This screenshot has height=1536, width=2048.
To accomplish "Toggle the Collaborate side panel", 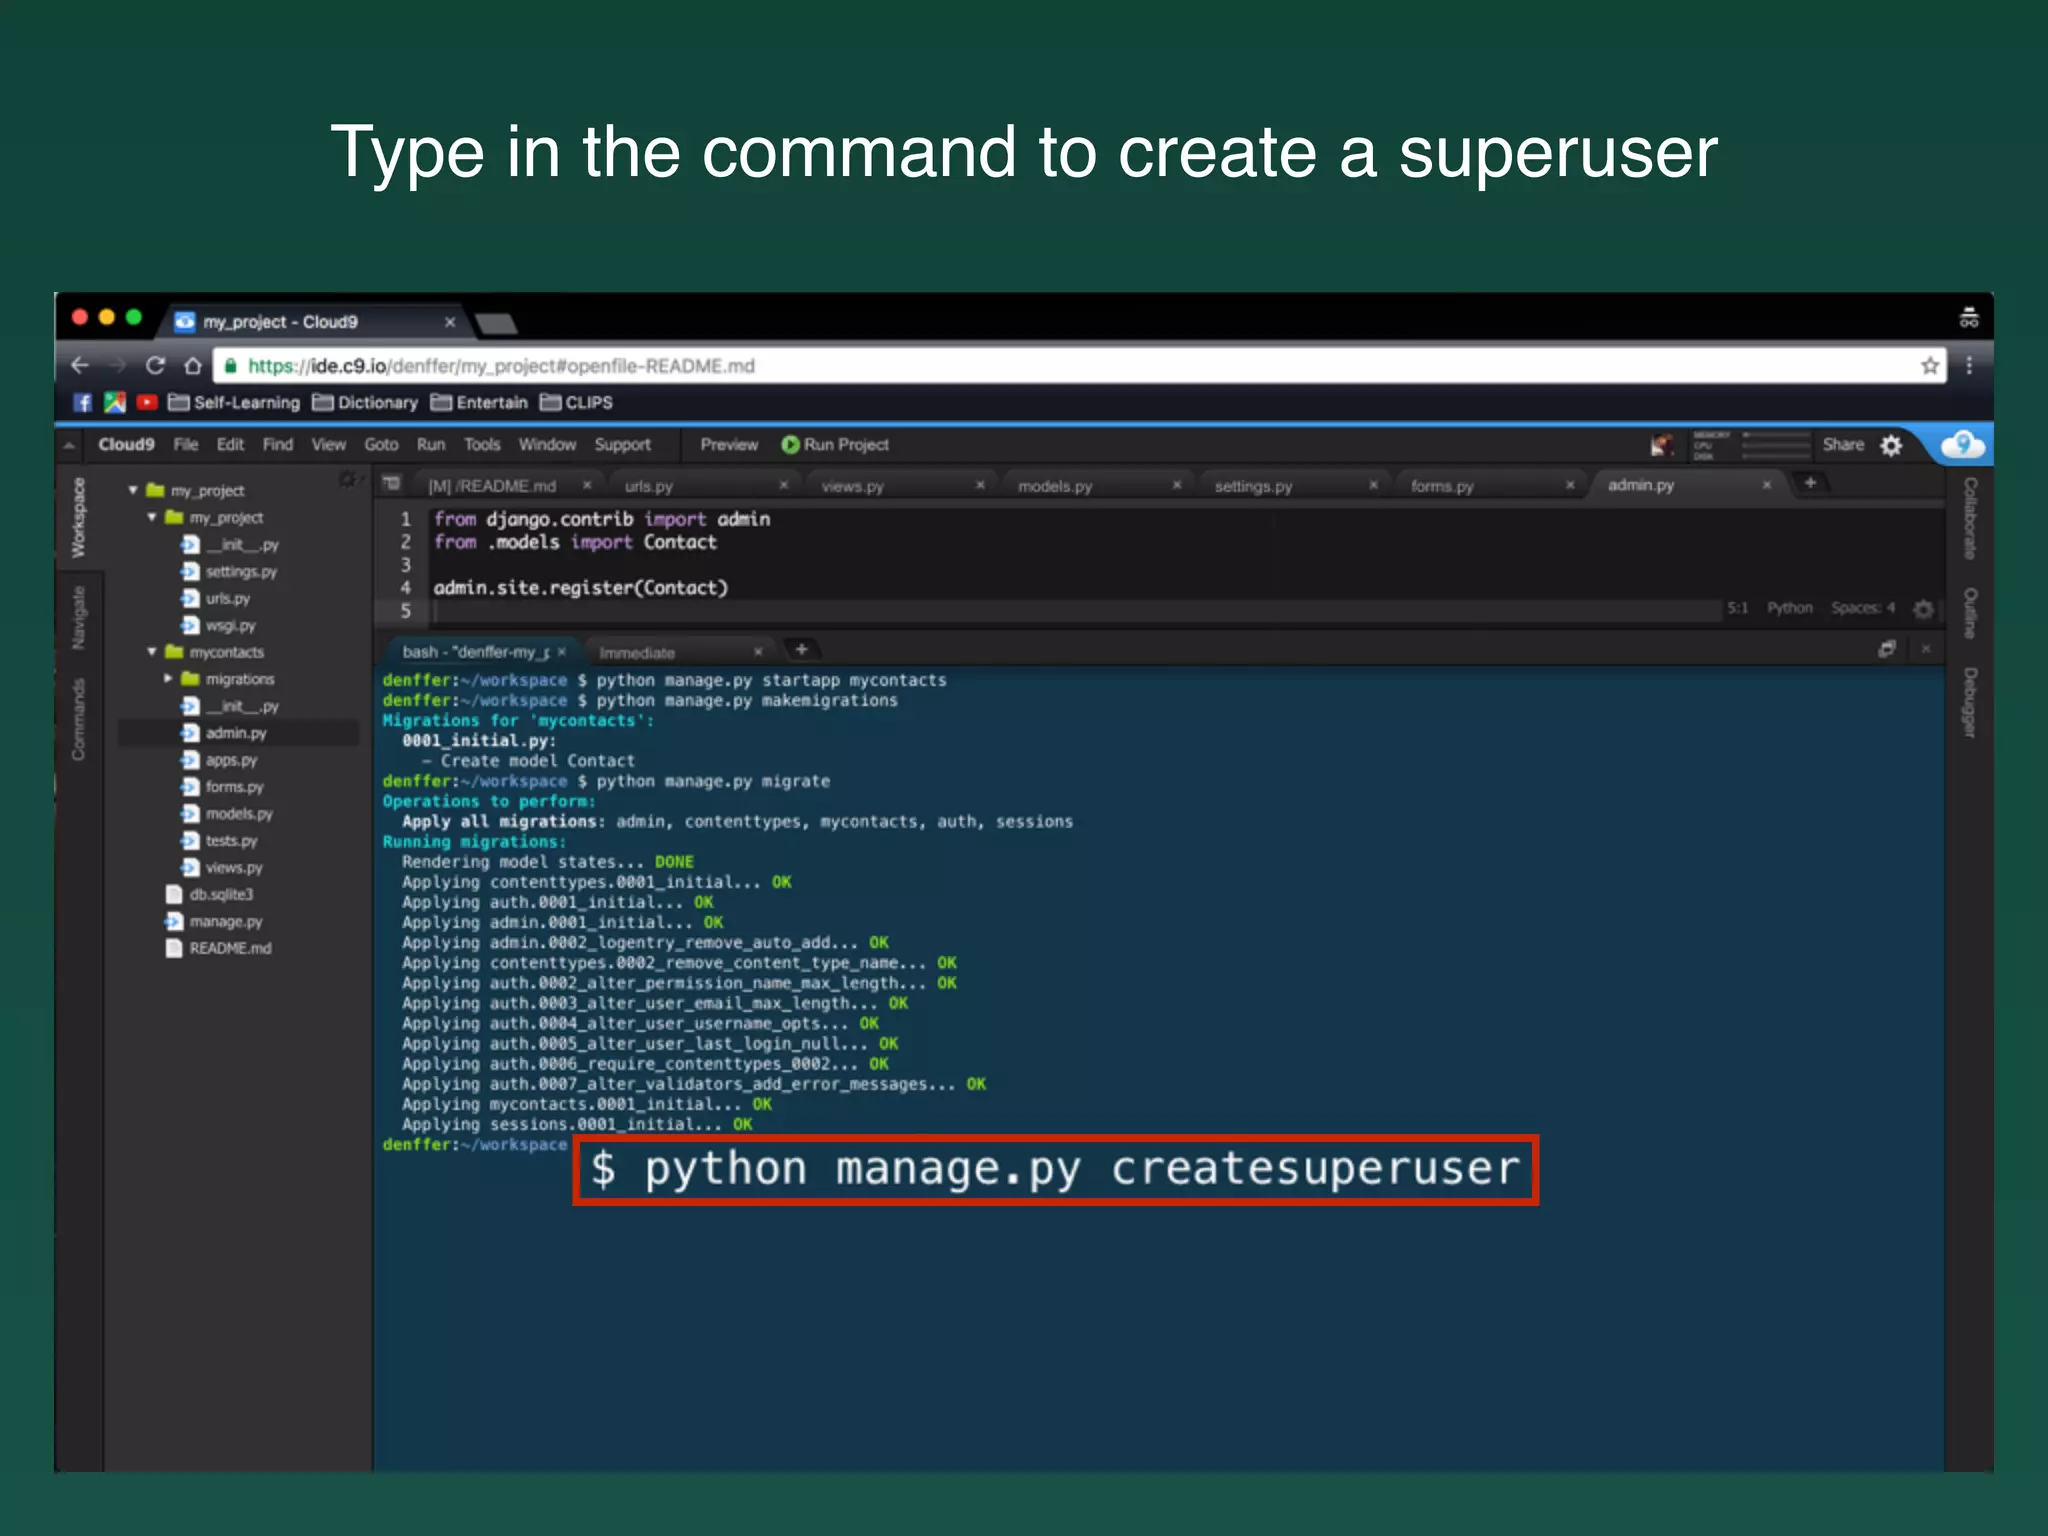I will coord(1969,518).
